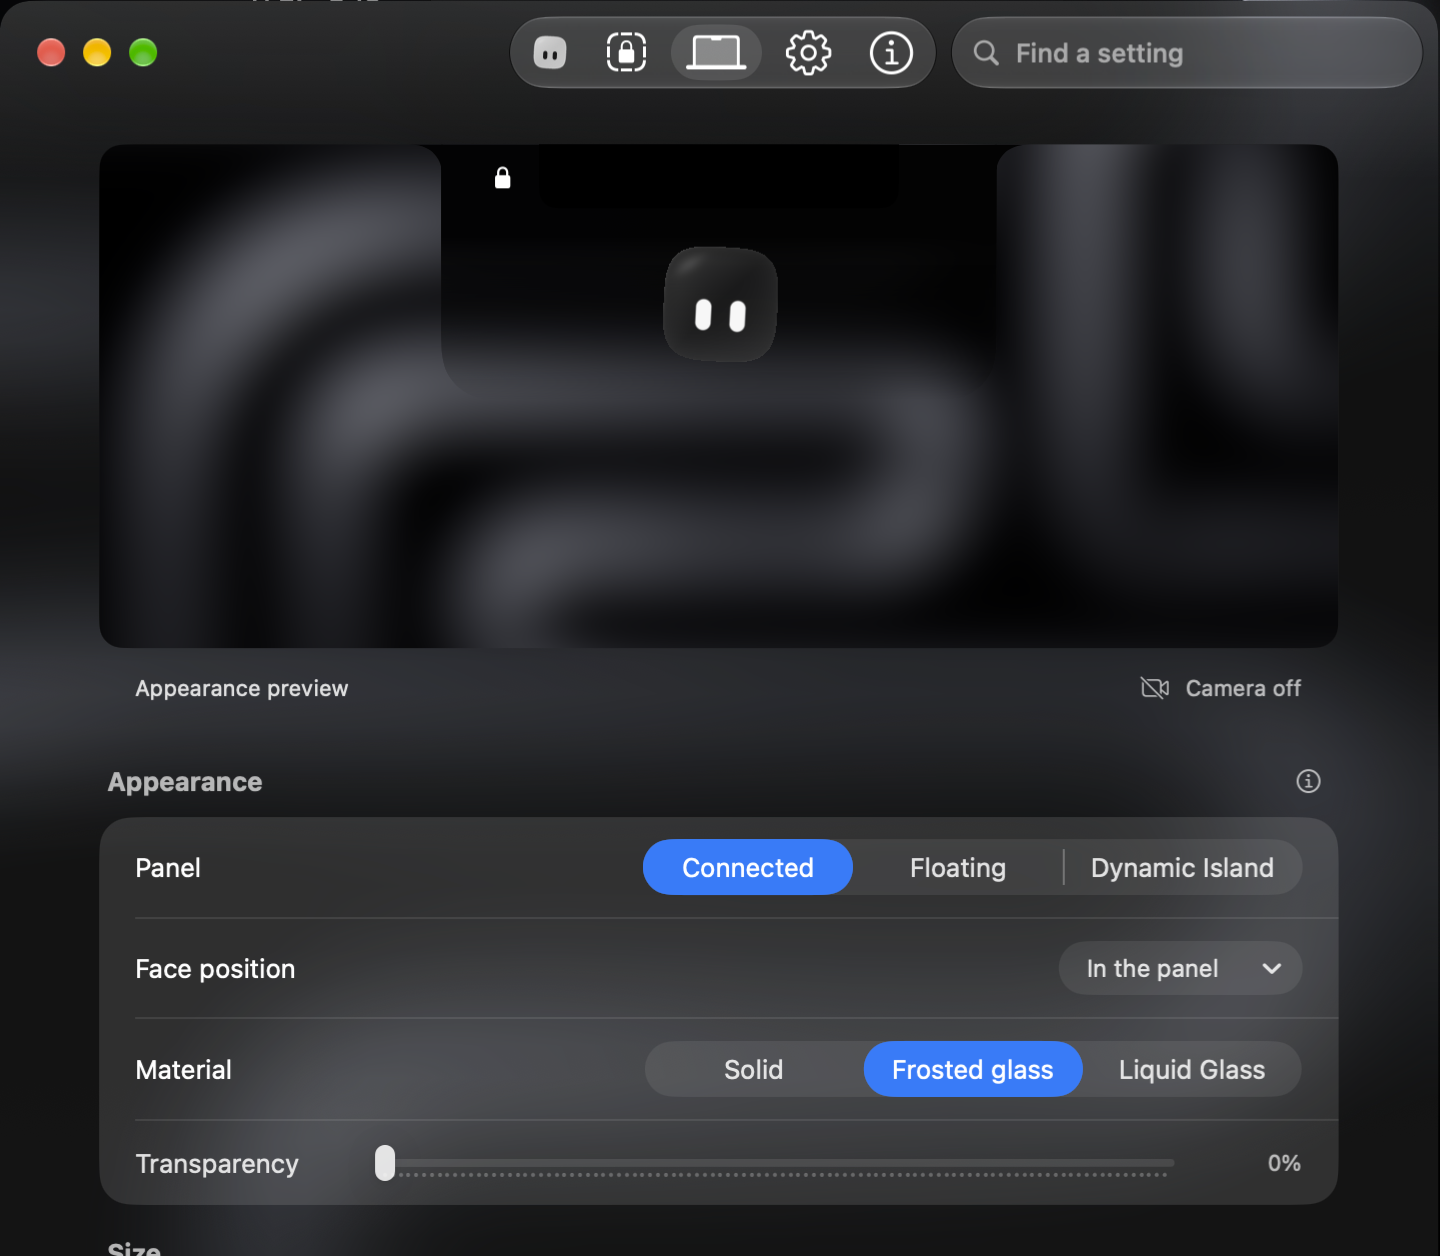Open the lock screen settings tab
The height and width of the screenshot is (1256, 1440).
[x=626, y=53]
